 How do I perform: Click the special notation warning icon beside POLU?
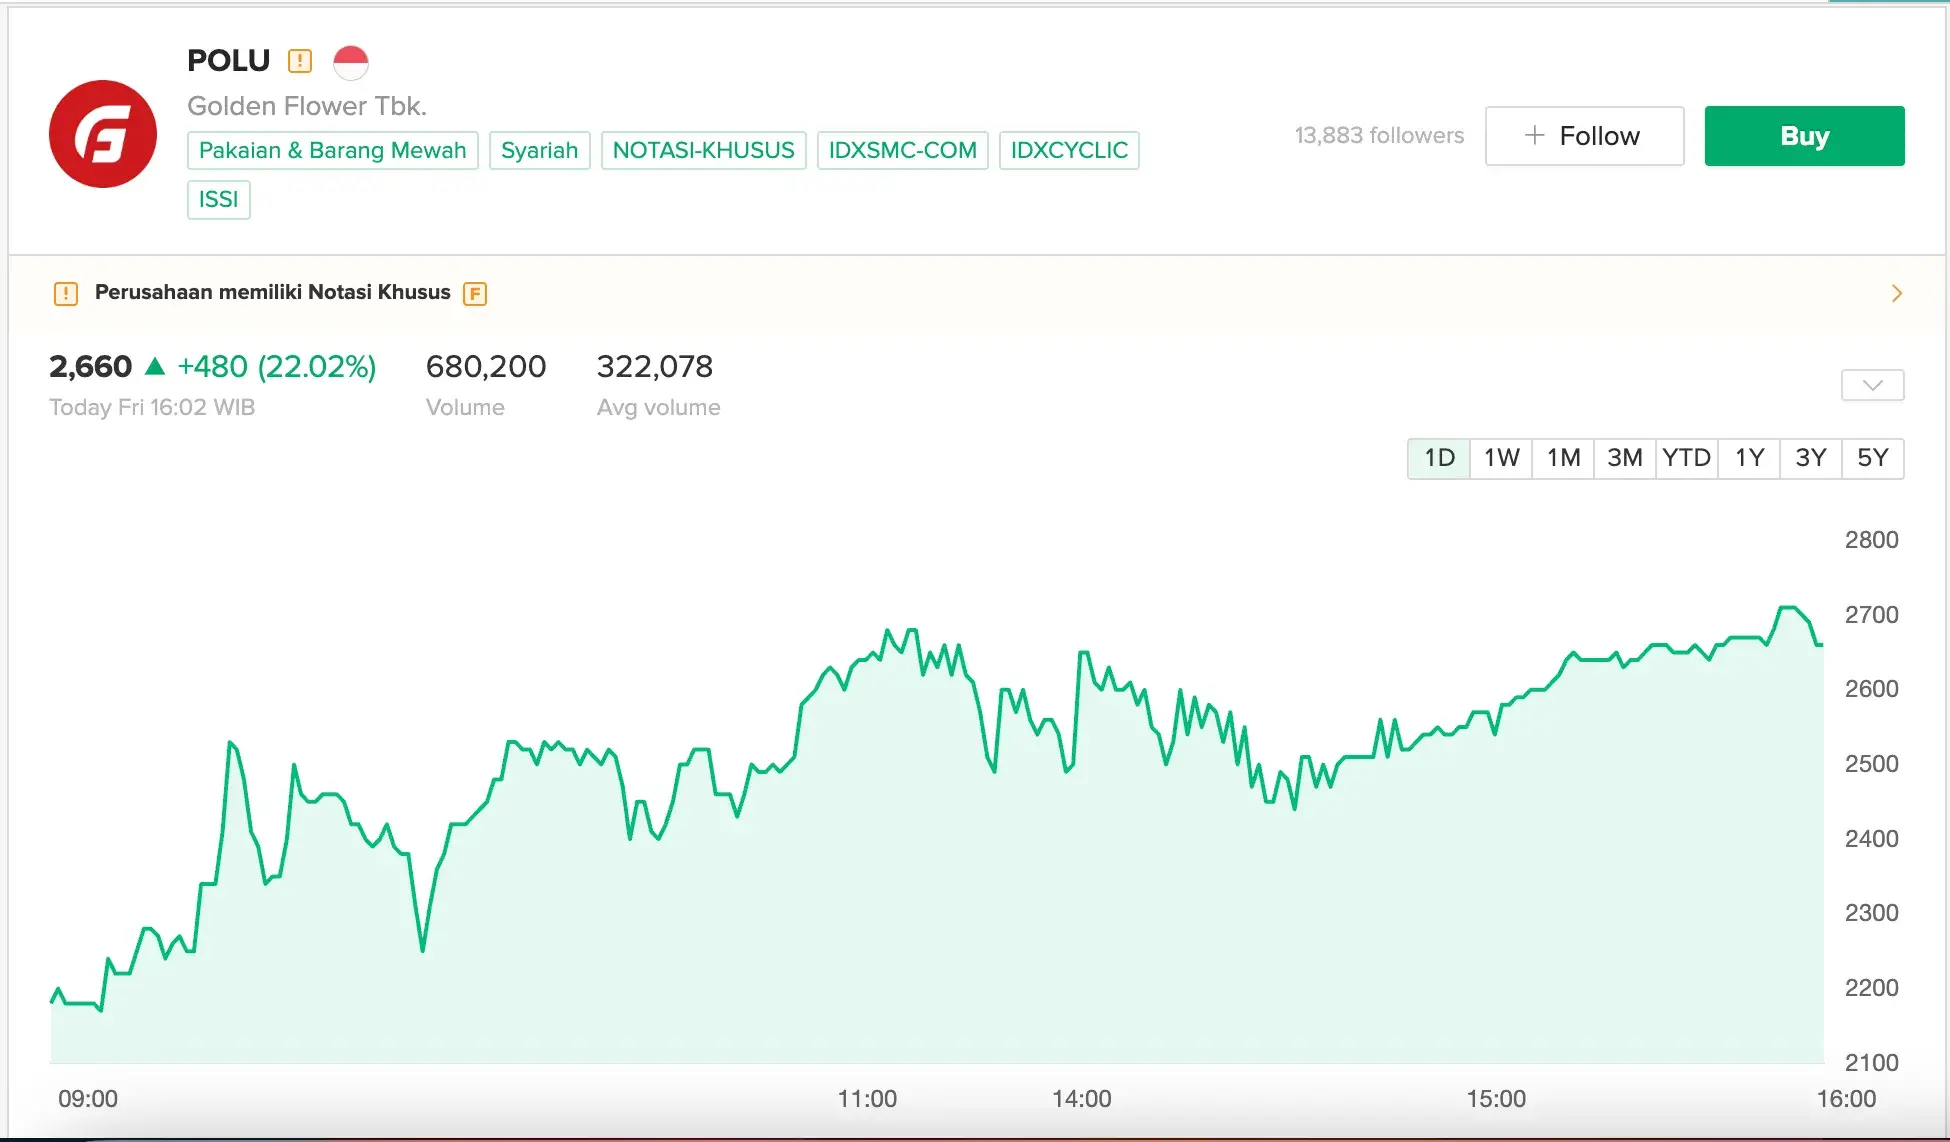pyautogui.click(x=300, y=61)
